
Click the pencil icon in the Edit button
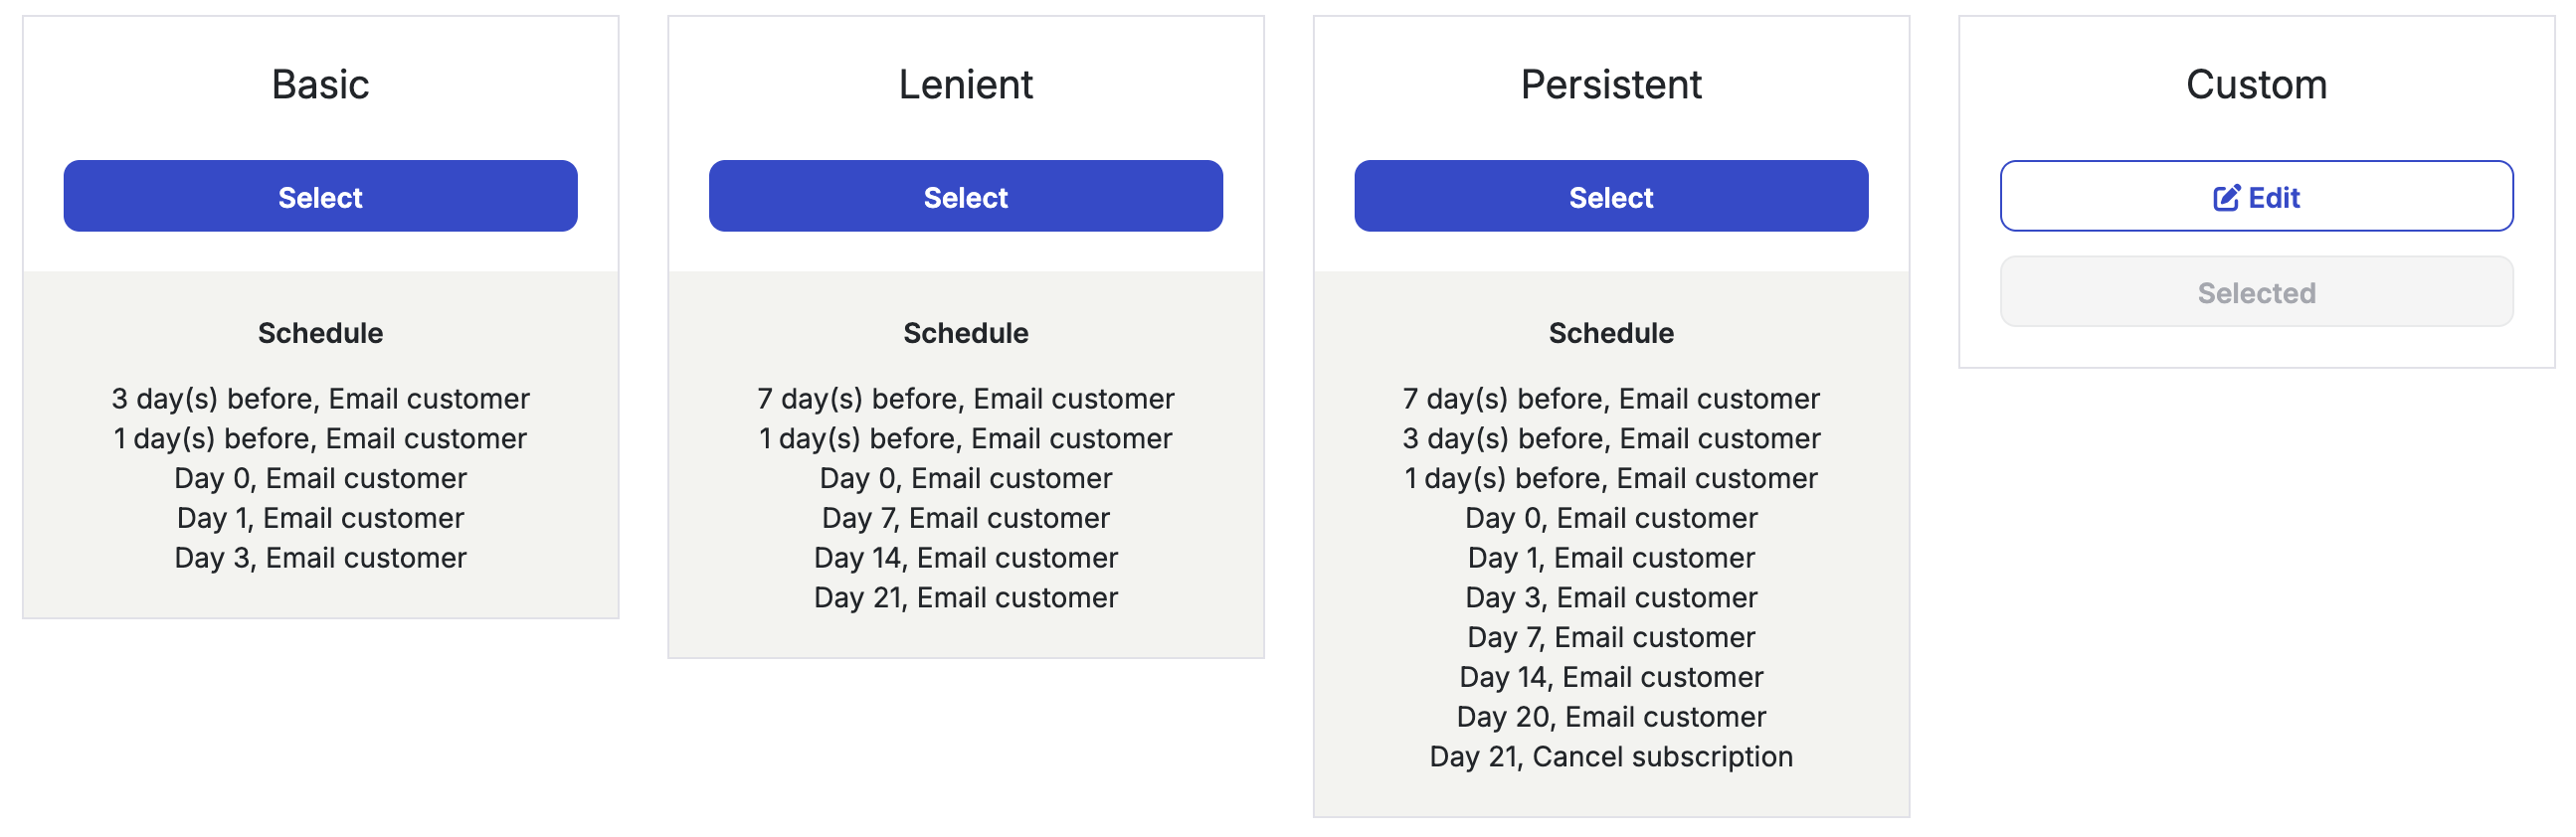coord(2226,197)
